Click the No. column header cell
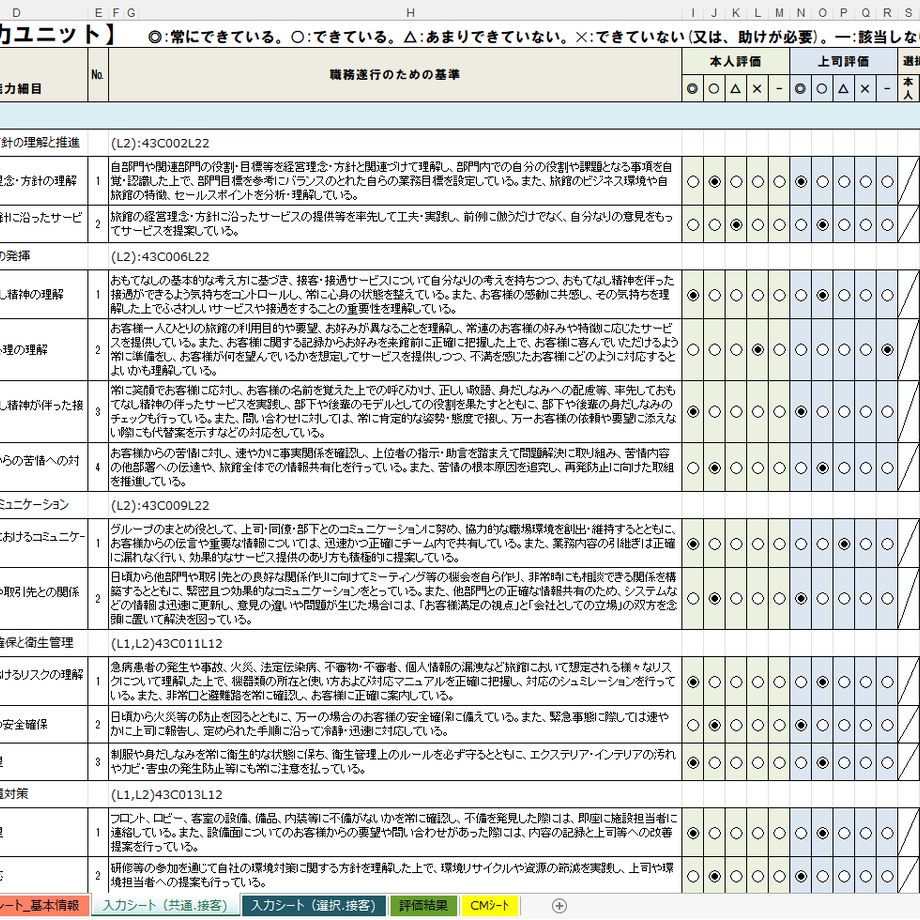 98,75
